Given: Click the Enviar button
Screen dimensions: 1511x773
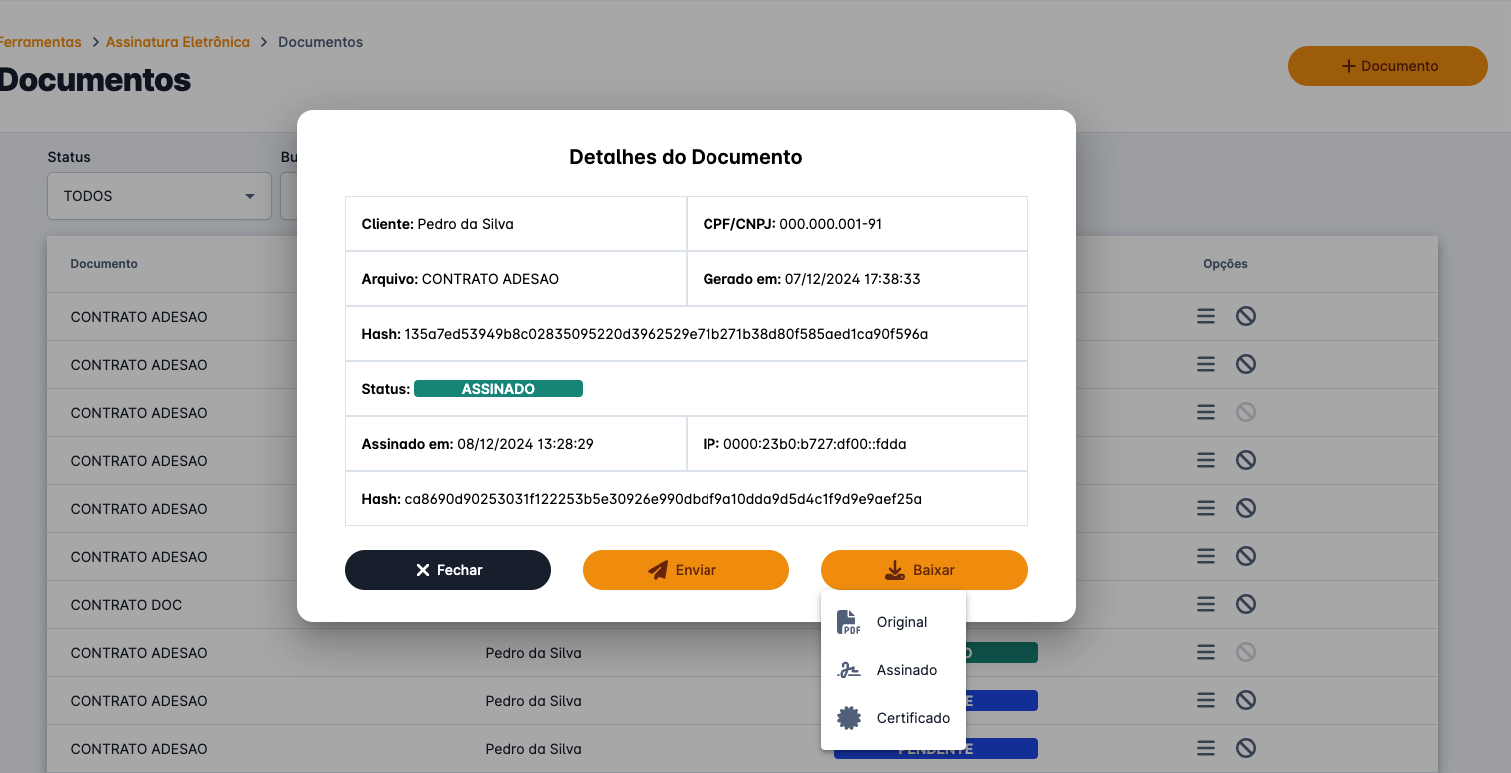Looking at the screenshot, I should coord(685,570).
